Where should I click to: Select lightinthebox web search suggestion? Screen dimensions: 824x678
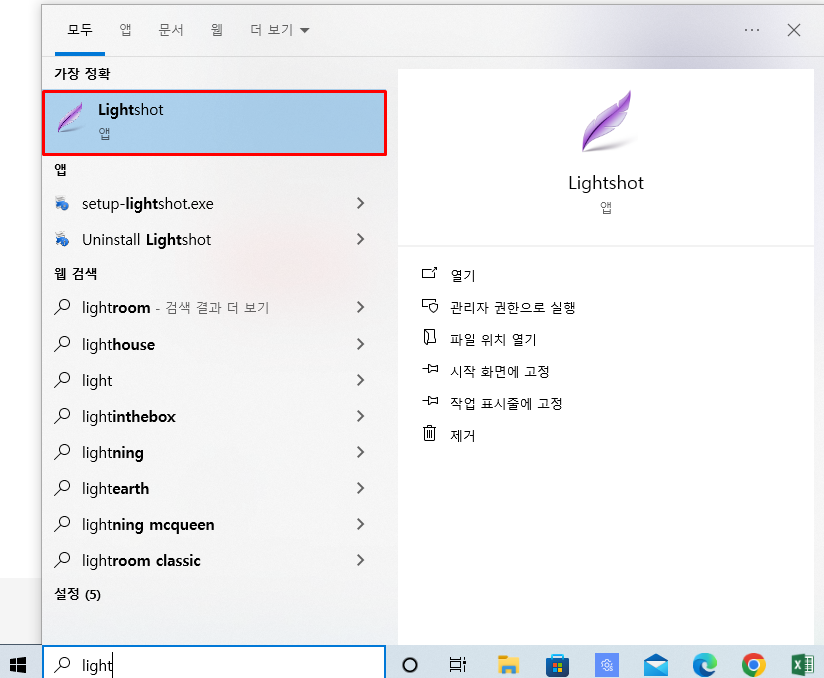[214, 416]
